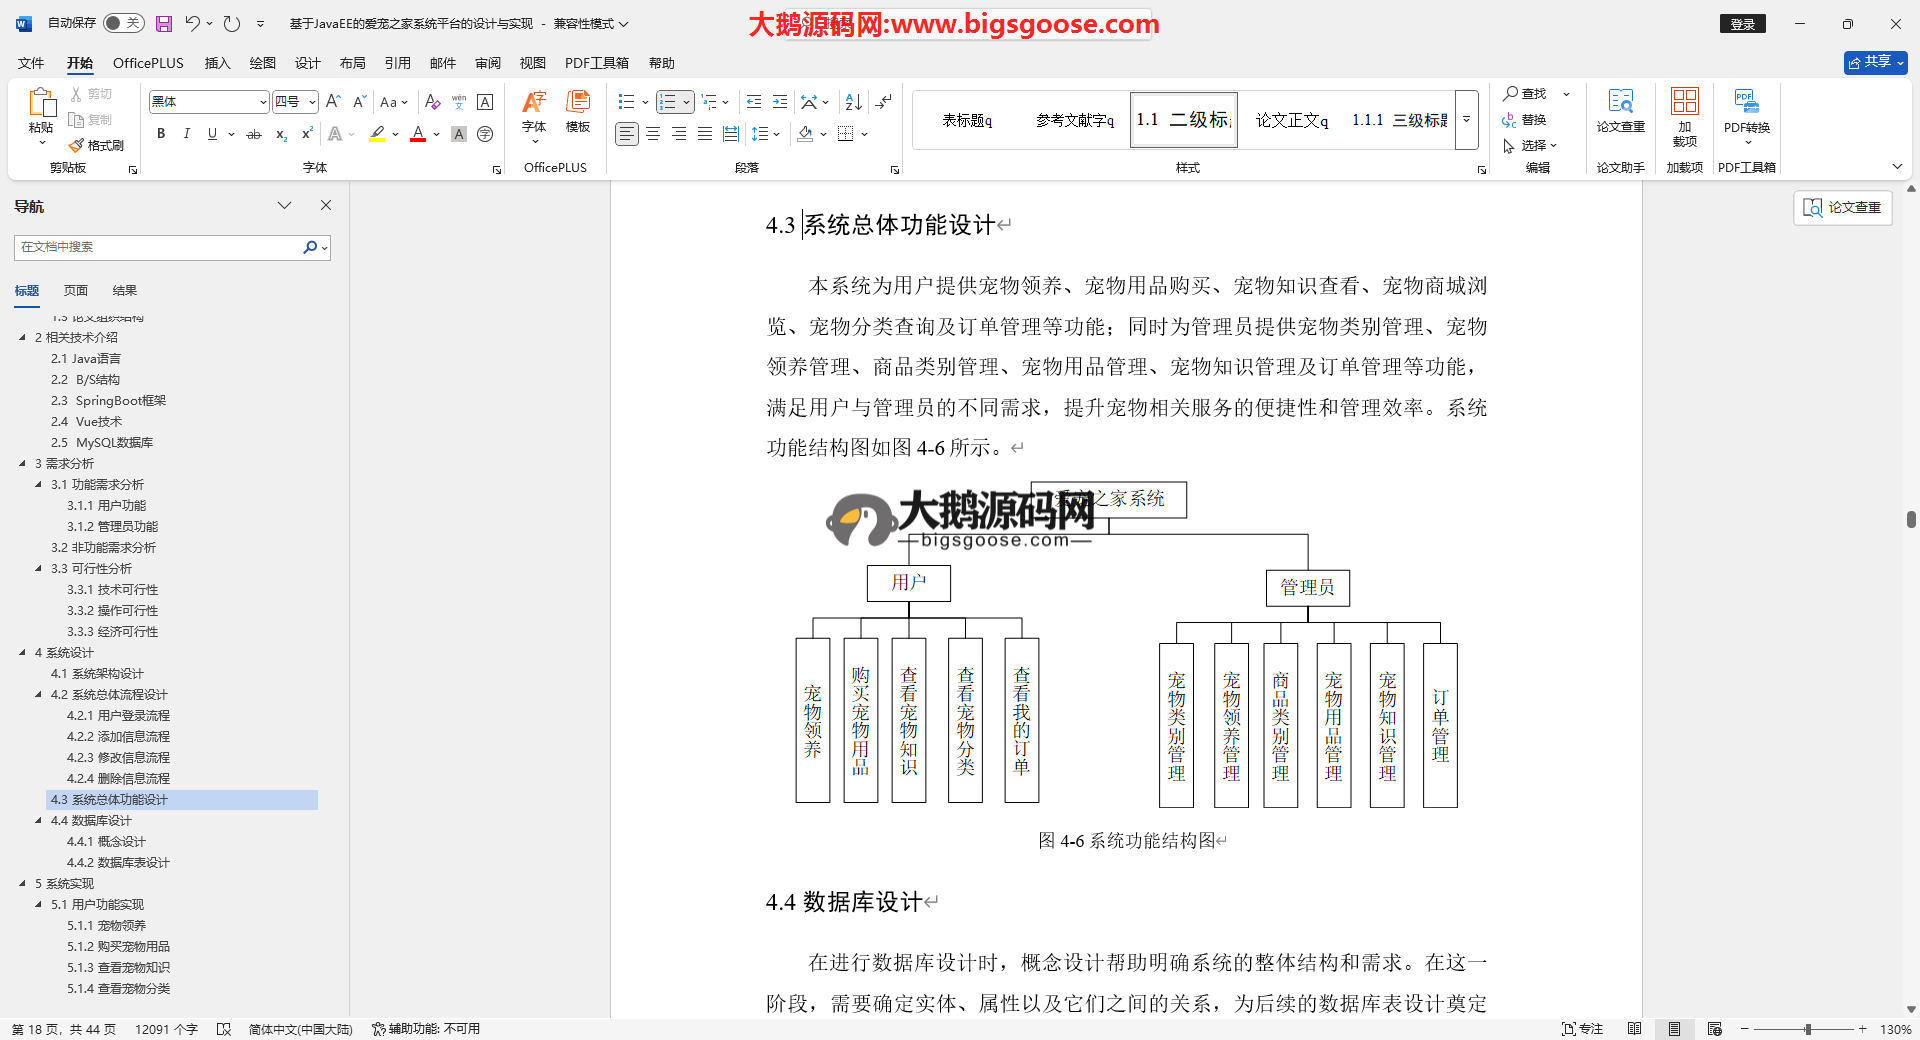This screenshot has height=1040, width=1920.
Task: Open the PDF转换 tool
Action: pyautogui.click(x=1746, y=110)
